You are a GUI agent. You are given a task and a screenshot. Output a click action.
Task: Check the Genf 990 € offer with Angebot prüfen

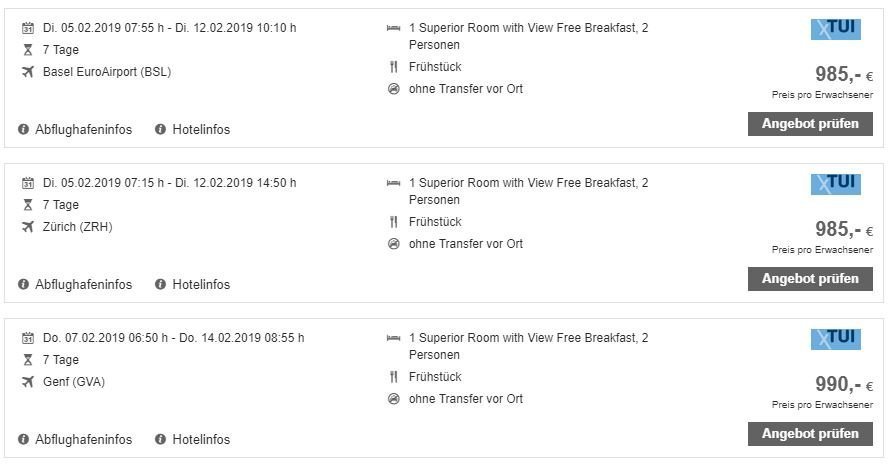coord(810,434)
